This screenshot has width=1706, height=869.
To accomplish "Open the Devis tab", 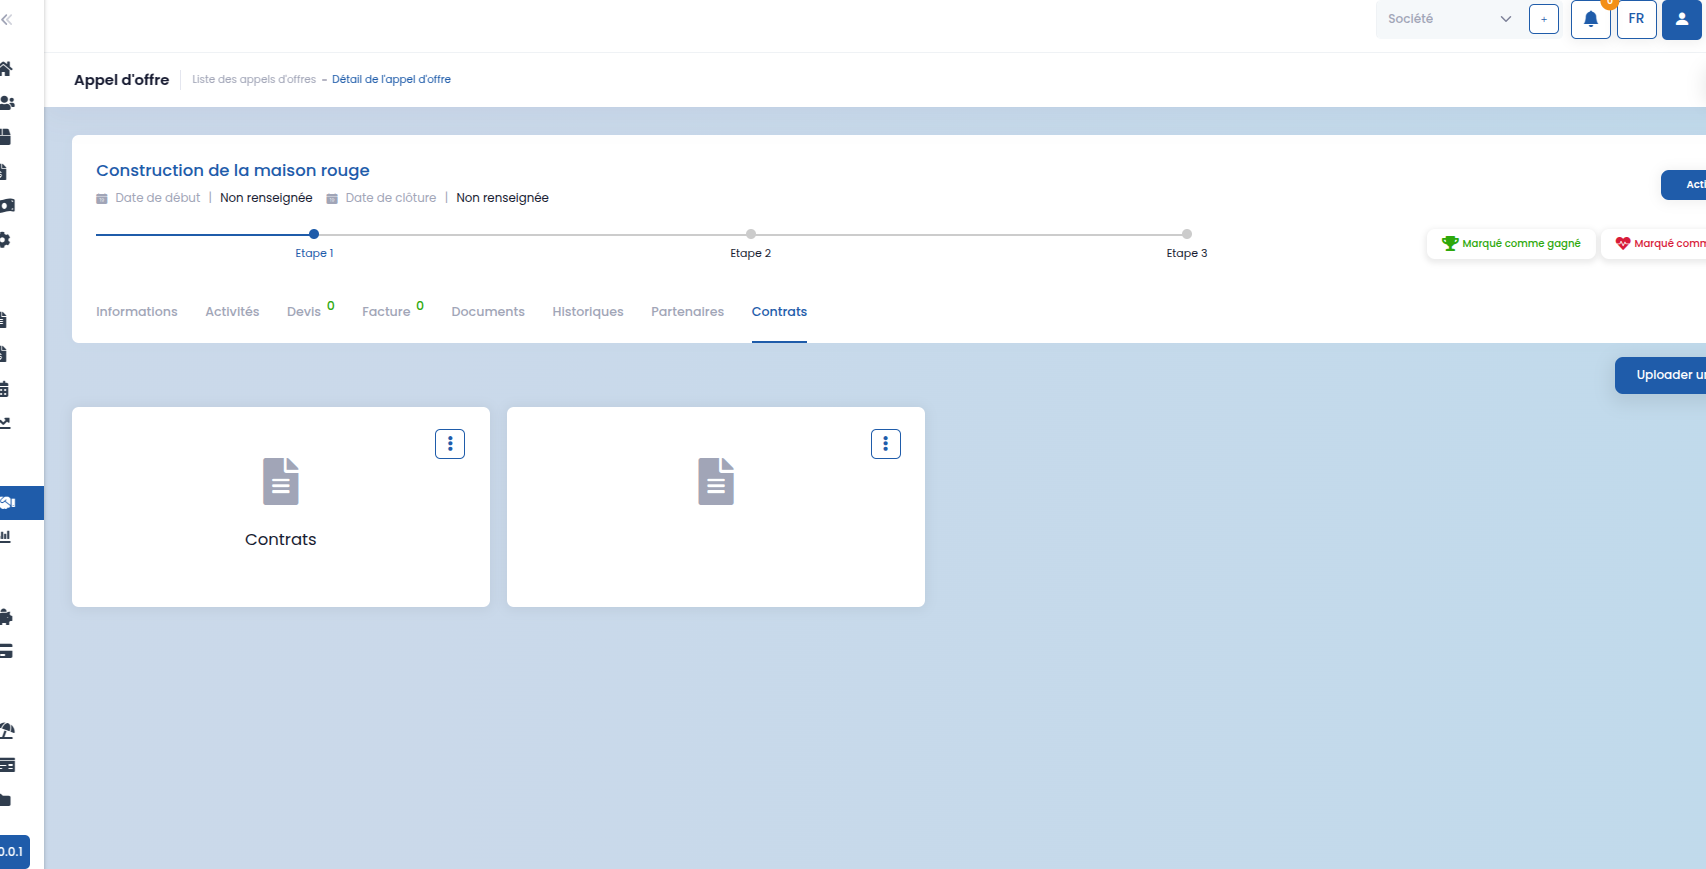I will click(304, 312).
